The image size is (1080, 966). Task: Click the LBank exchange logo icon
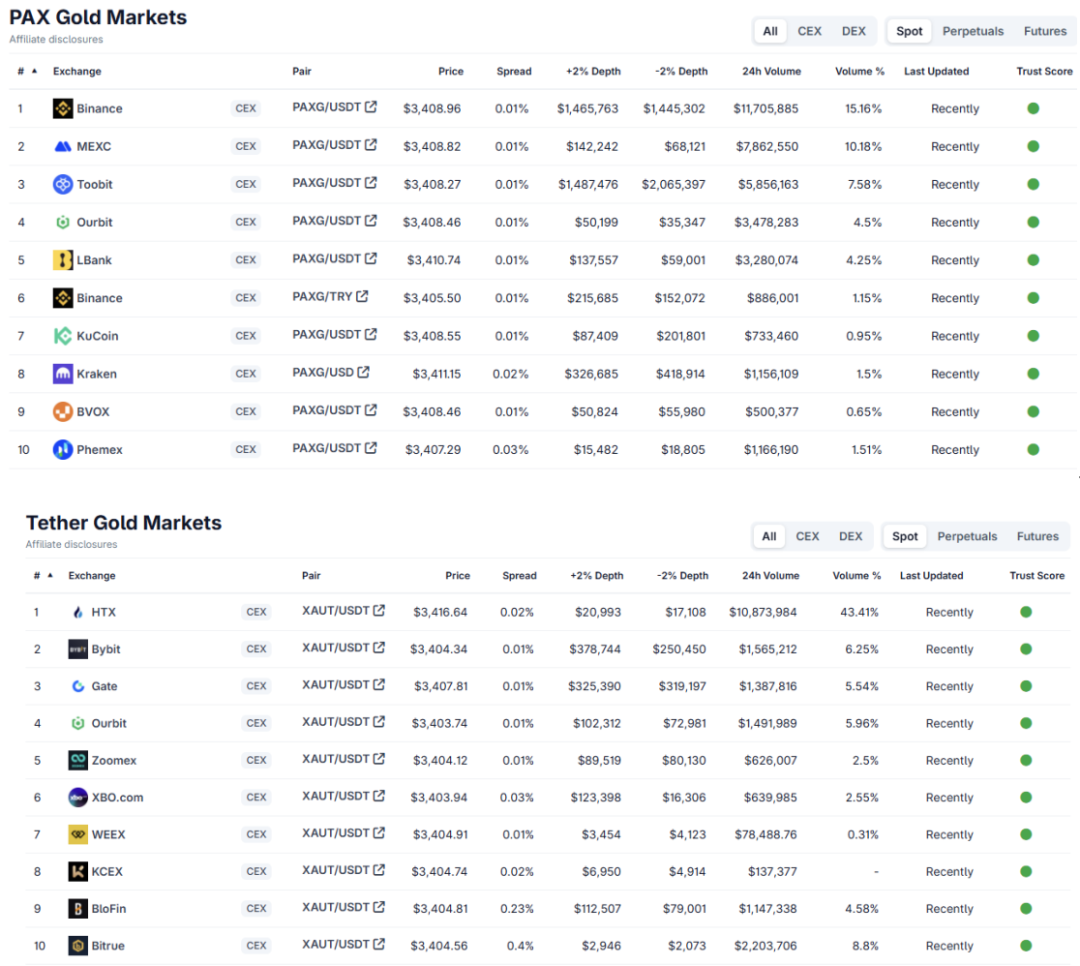click(63, 260)
